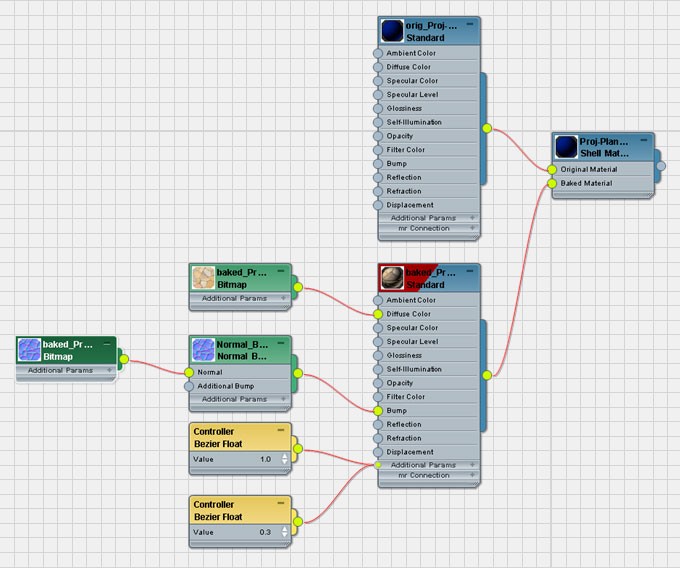Click the Shell Material node's gray output socket

pos(661,166)
